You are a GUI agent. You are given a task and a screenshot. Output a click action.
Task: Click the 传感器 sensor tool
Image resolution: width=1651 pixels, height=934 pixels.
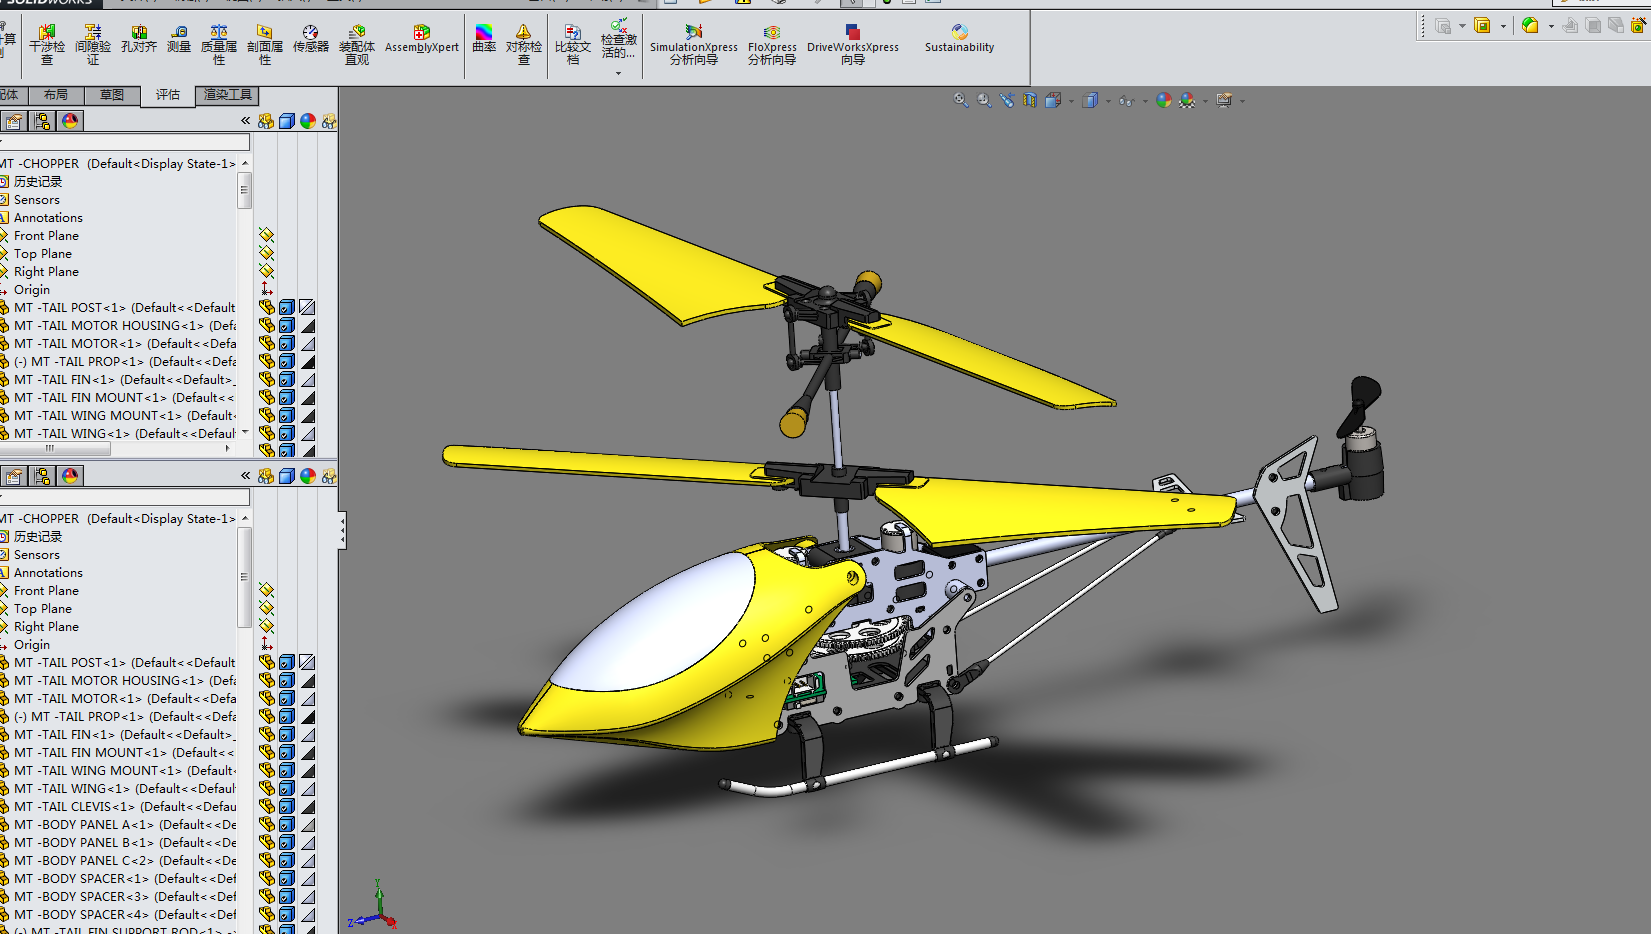(311, 39)
